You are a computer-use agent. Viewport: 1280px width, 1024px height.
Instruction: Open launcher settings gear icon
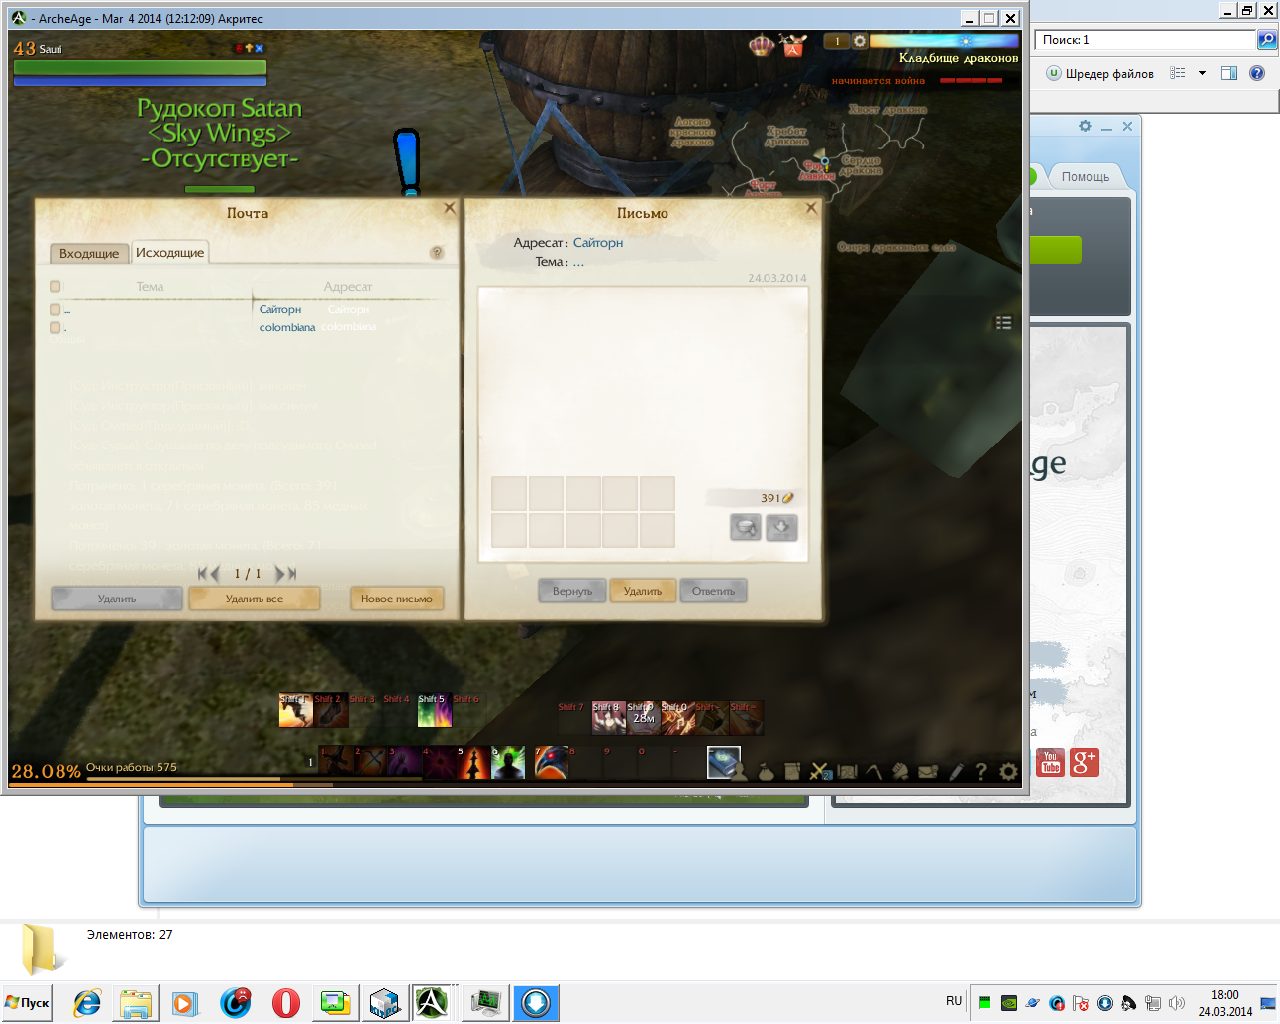coord(1085,126)
